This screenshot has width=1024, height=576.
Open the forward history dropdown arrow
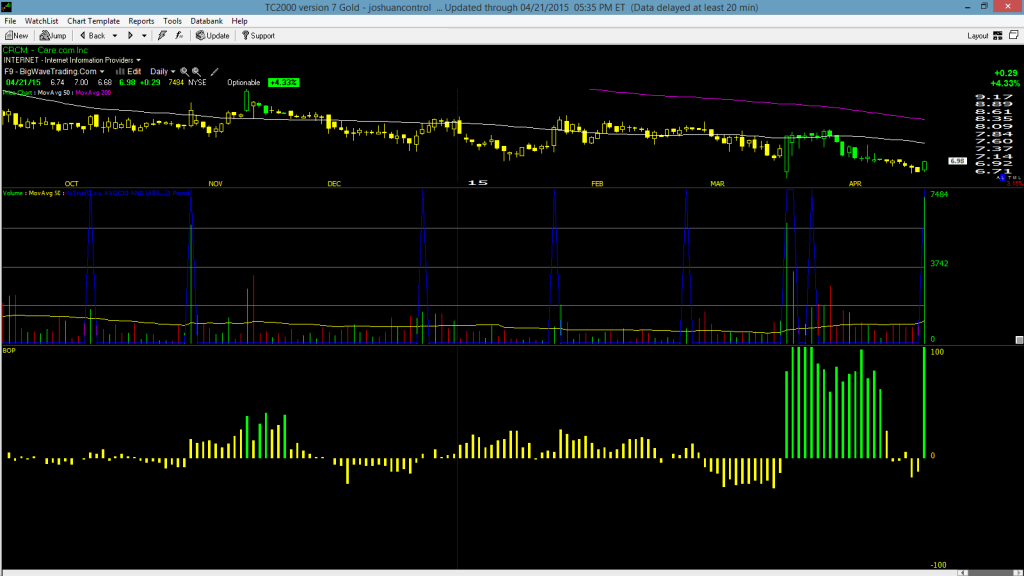pos(144,36)
